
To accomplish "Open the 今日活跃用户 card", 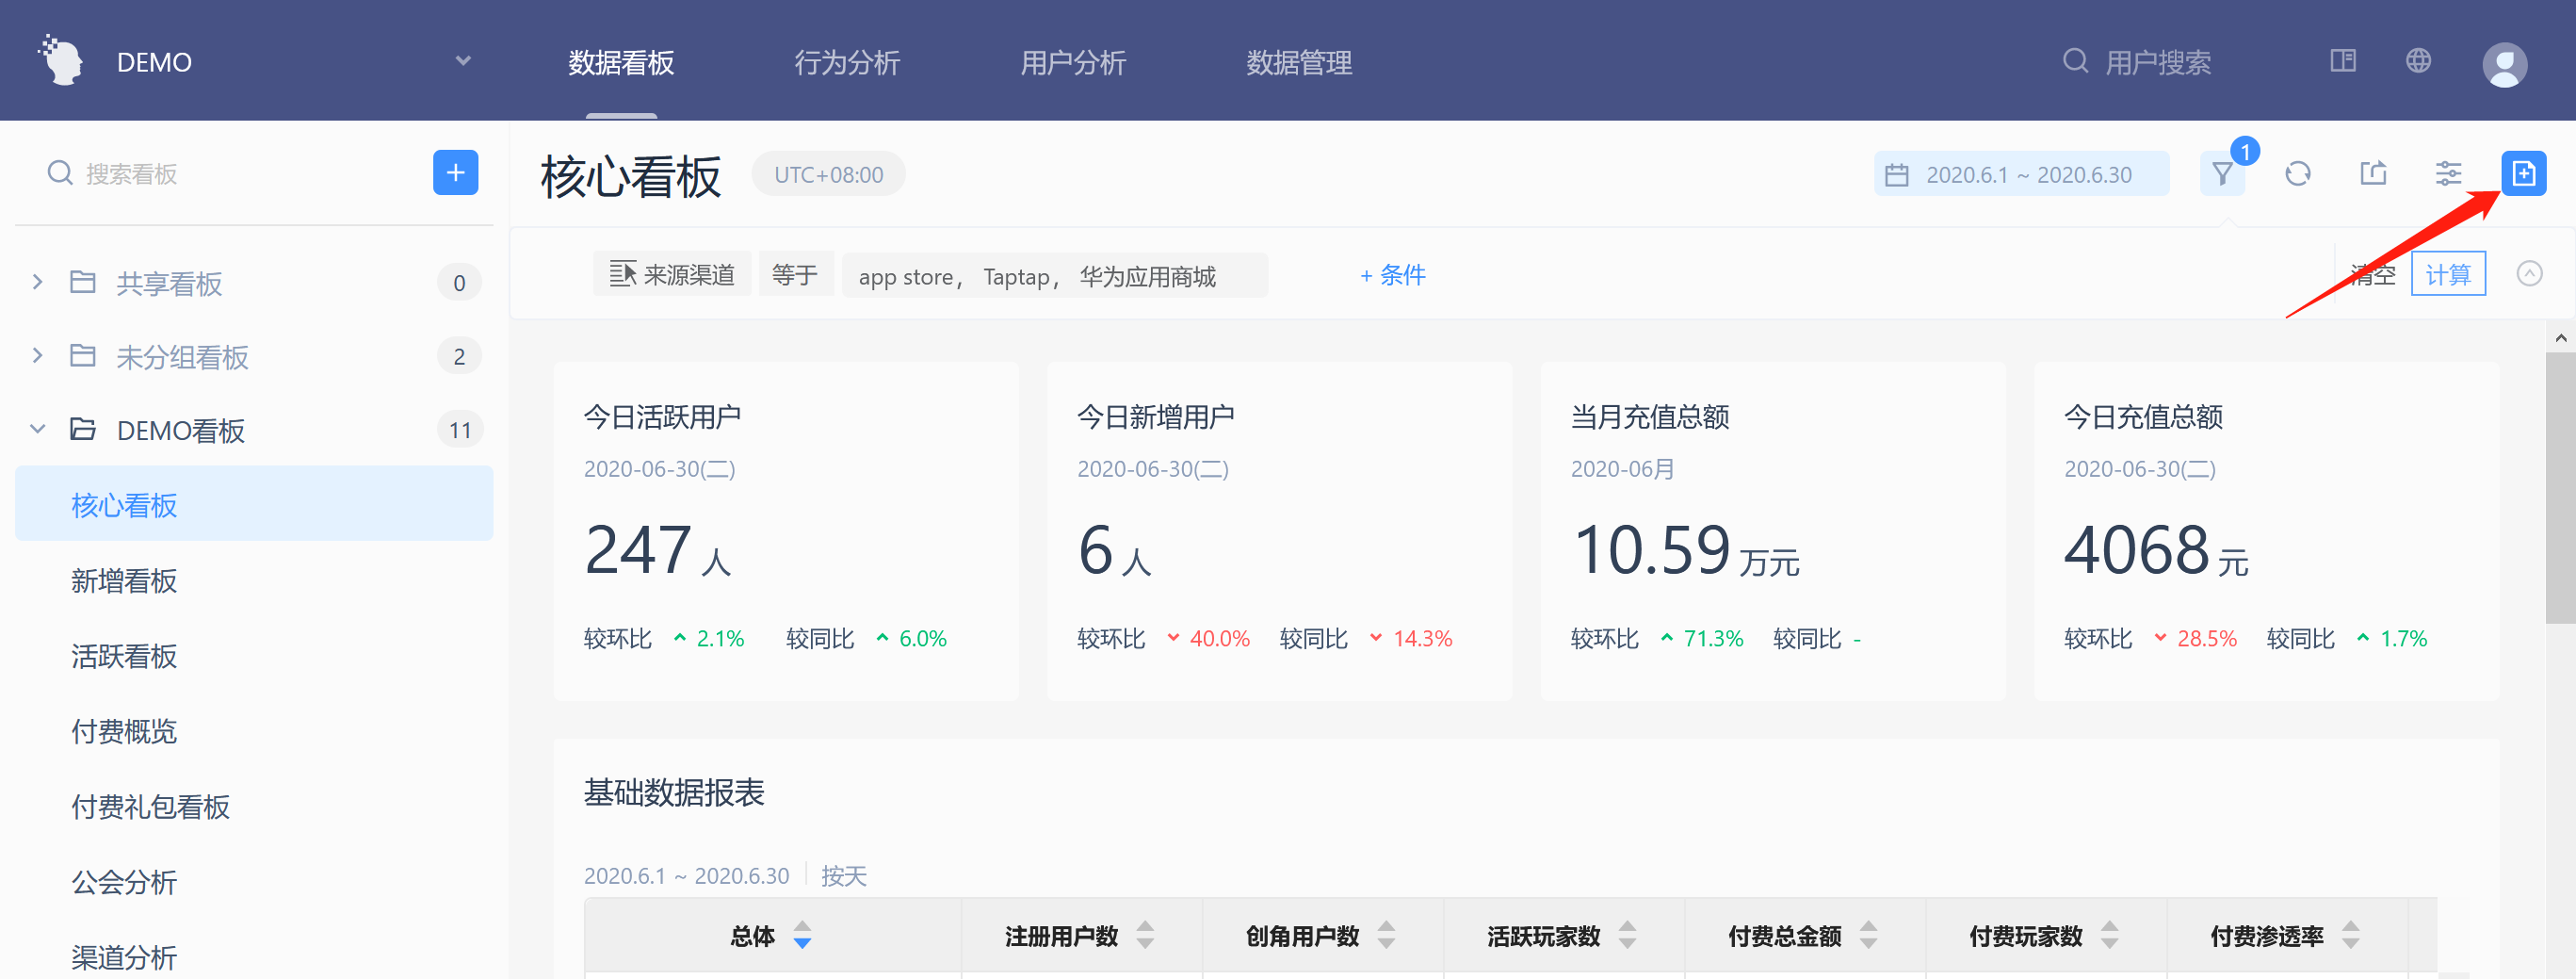I will [x=786, y=531].
